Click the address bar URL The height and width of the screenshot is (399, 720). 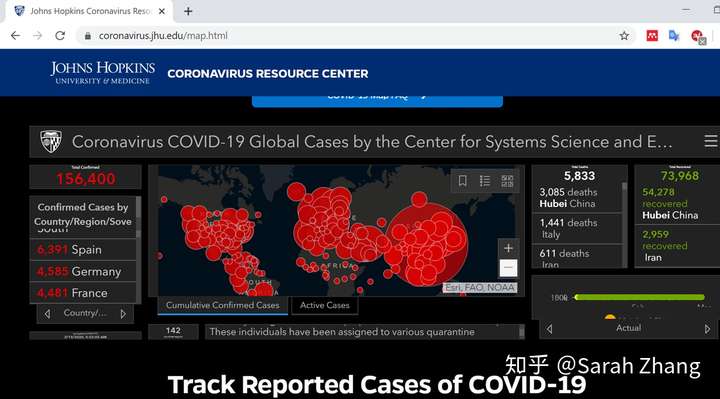coord(163,36)
